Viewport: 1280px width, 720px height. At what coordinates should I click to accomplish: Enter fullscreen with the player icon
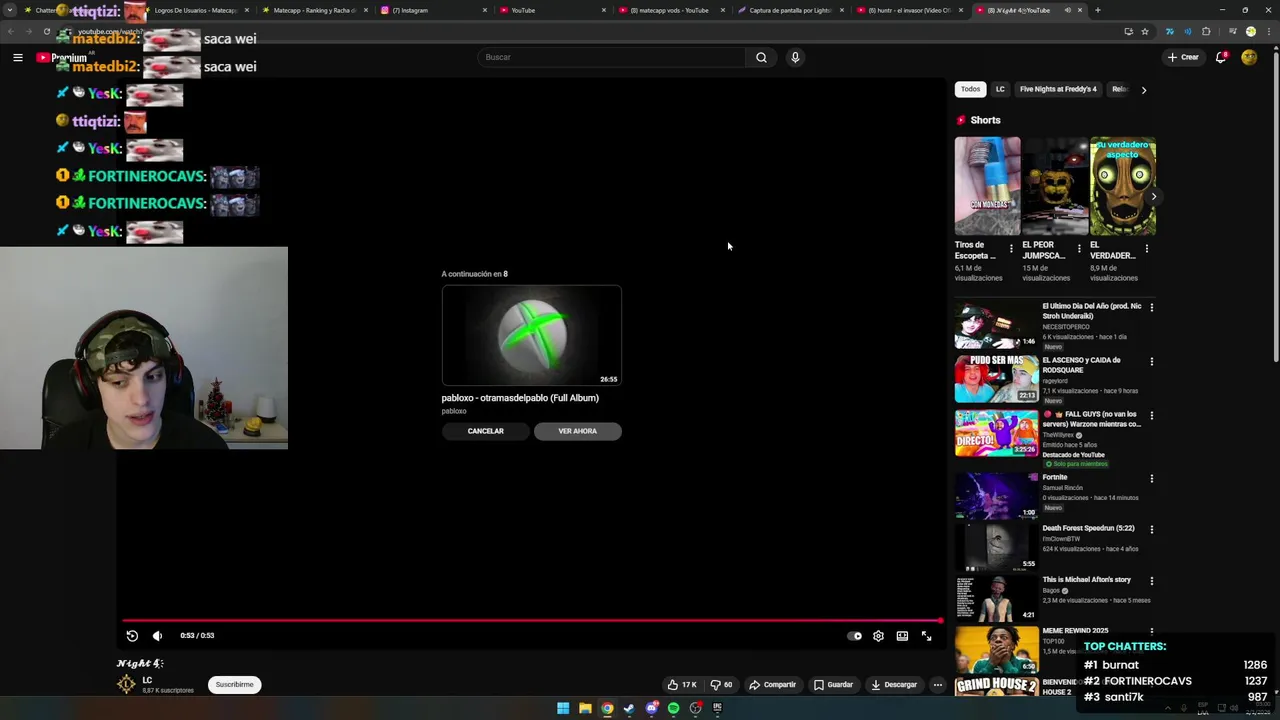tap(927, 636)
